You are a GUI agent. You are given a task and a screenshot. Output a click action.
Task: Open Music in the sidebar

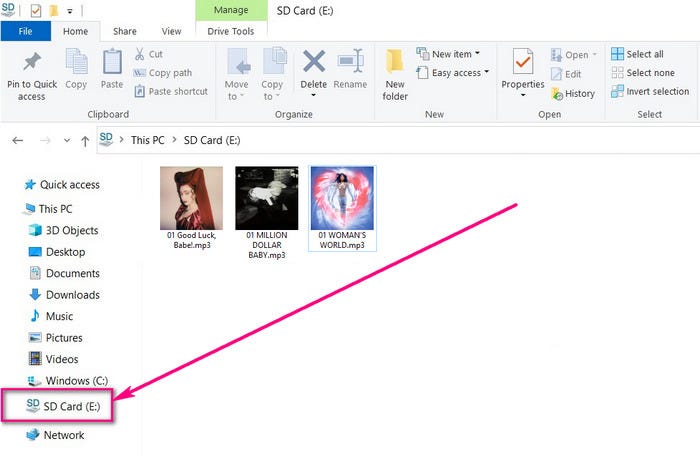[51, 316]
